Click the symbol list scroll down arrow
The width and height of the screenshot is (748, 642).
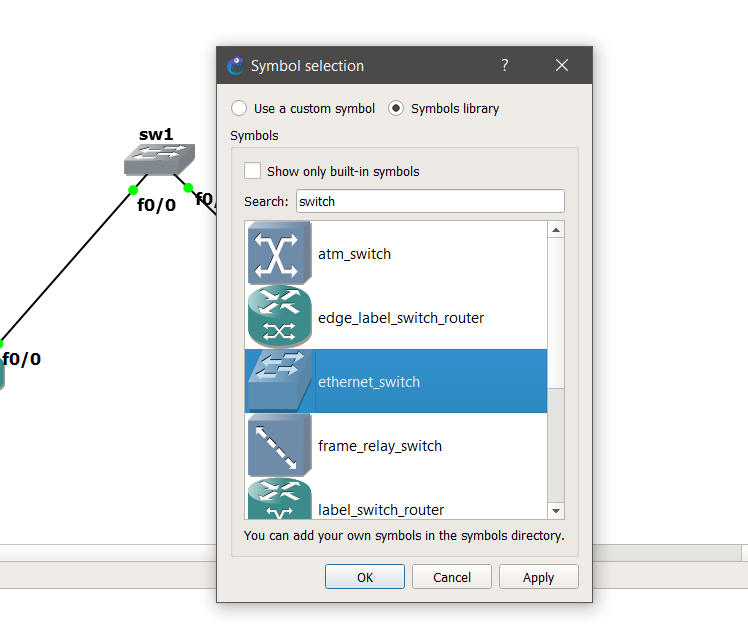tap(556, 510)
